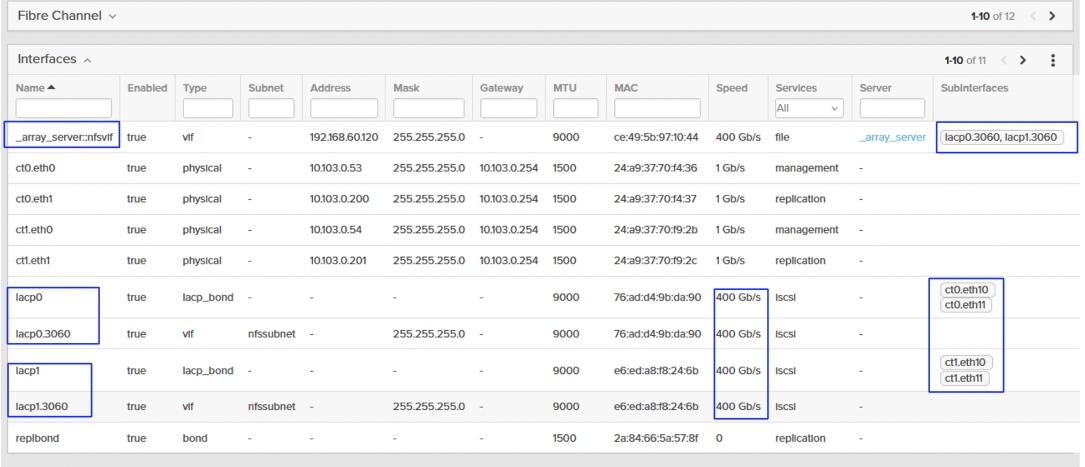Focus the Gateway filter field
Screen dimensions: 1085x467
(509, 108)
